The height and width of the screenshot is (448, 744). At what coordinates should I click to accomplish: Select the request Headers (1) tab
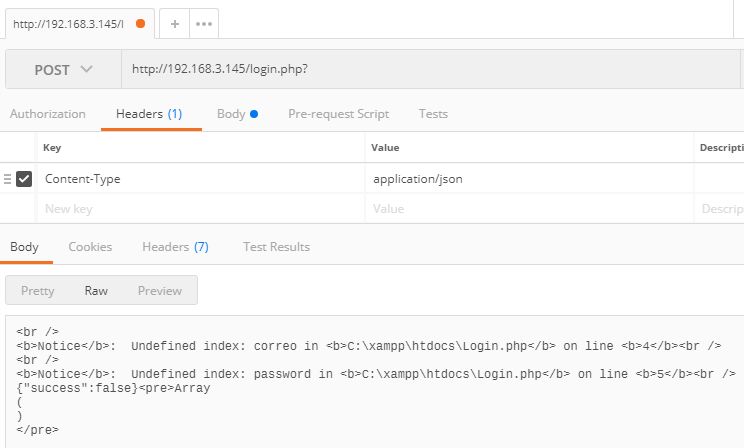click(x=149, y=114)
